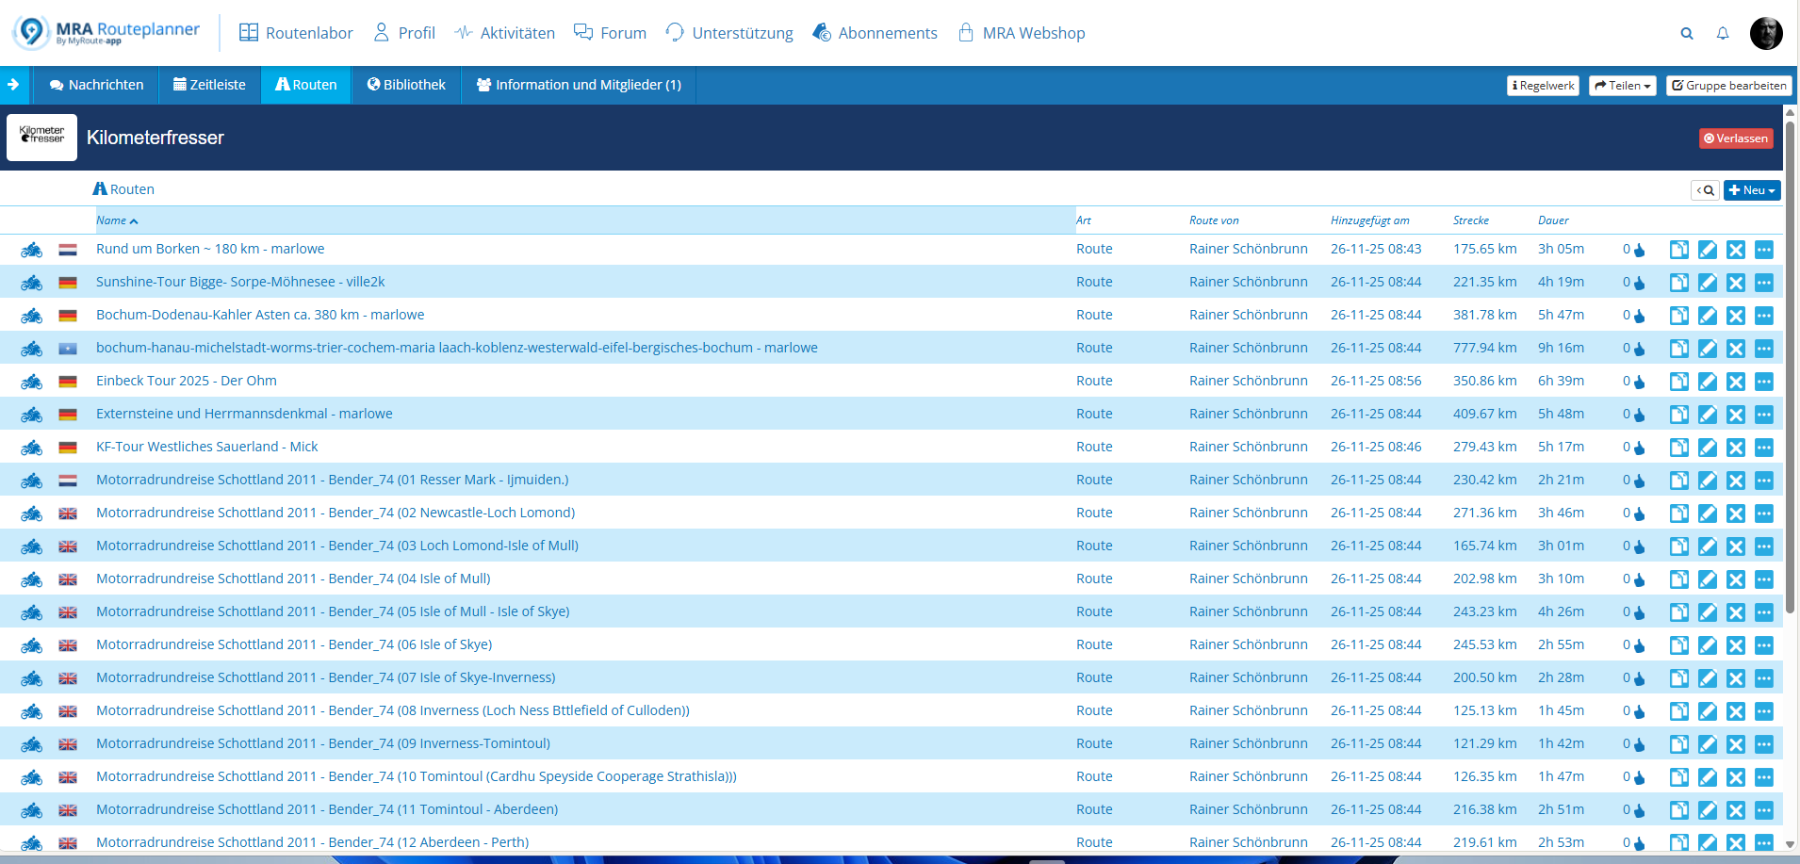This screenshot has height=864, width=1800.
Task: Open the search magnifier in top bar
Action: tap(1686, 33)
